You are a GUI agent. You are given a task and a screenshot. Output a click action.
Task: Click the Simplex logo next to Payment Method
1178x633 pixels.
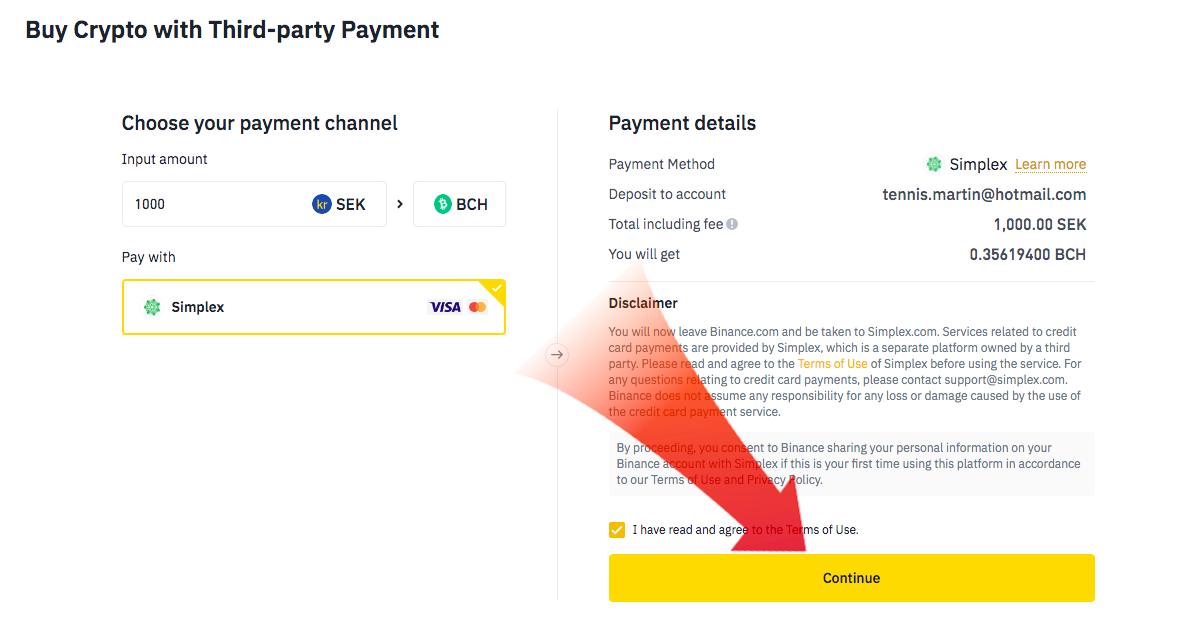point(934,164)
